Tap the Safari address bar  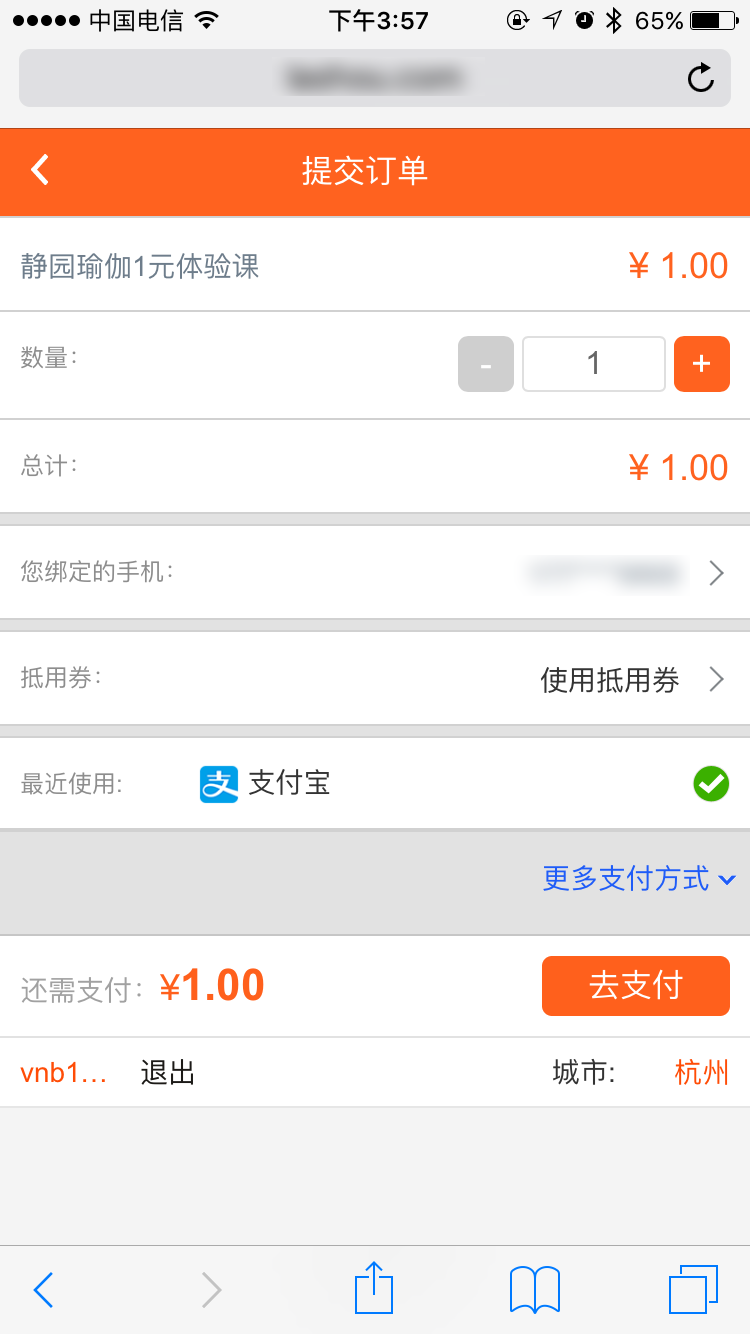coord(360,78)
